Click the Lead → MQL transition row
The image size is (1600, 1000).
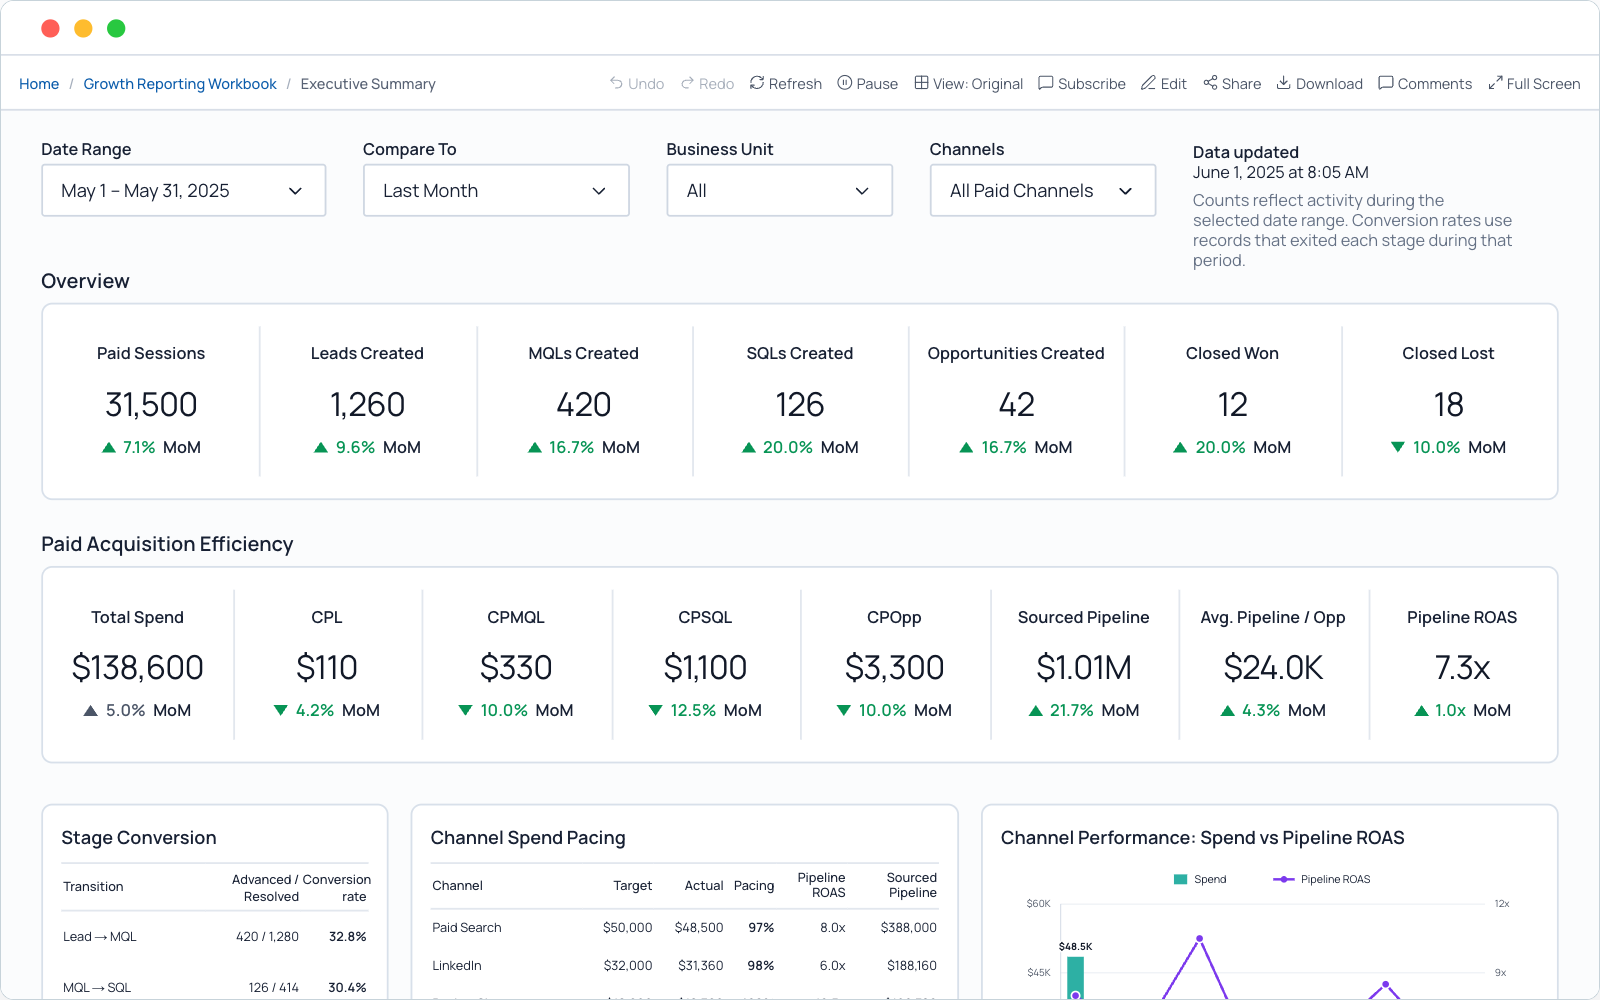coord(215,937)
